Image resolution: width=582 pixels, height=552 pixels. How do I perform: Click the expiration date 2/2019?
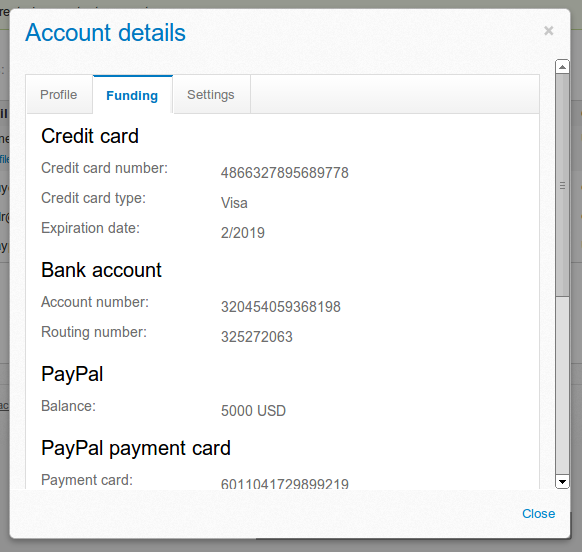coord(243,233)
